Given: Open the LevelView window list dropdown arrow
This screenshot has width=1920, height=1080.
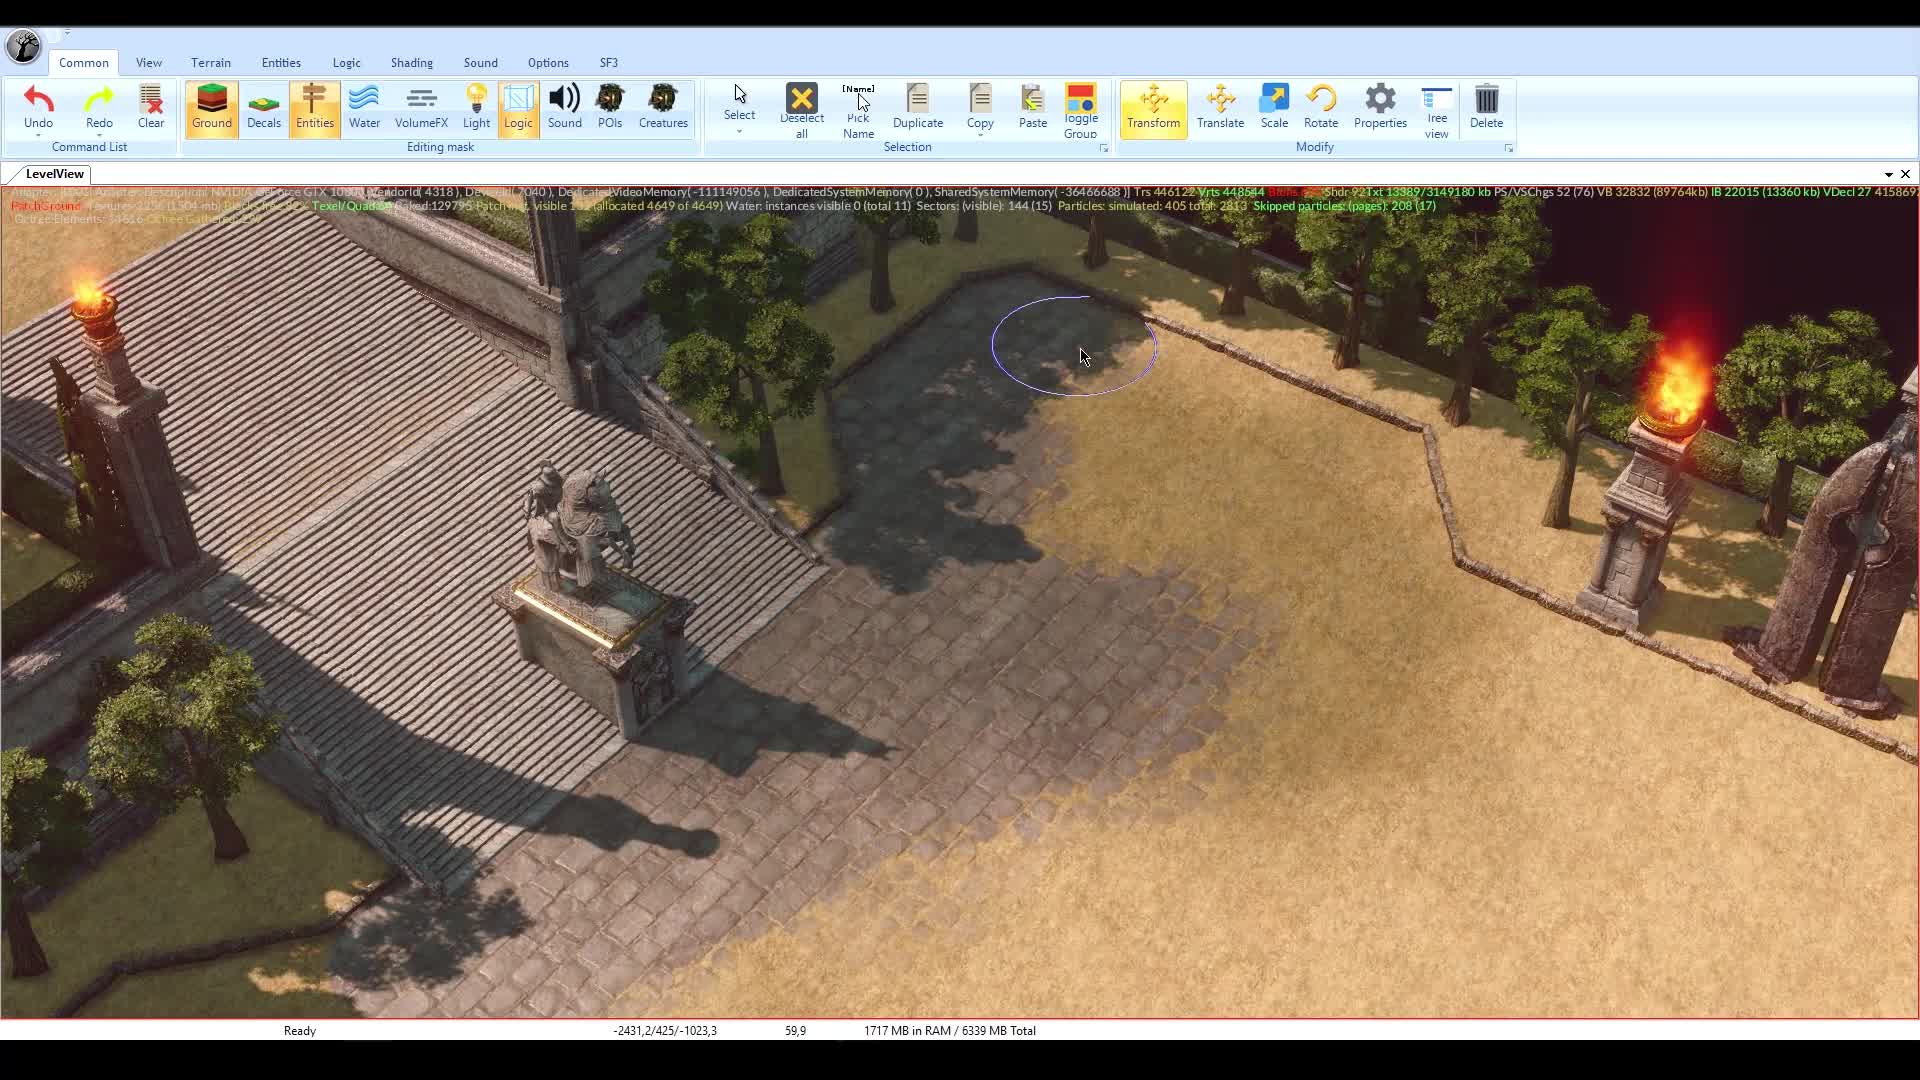Looking at the screenshot, I should pos(1888,174).
